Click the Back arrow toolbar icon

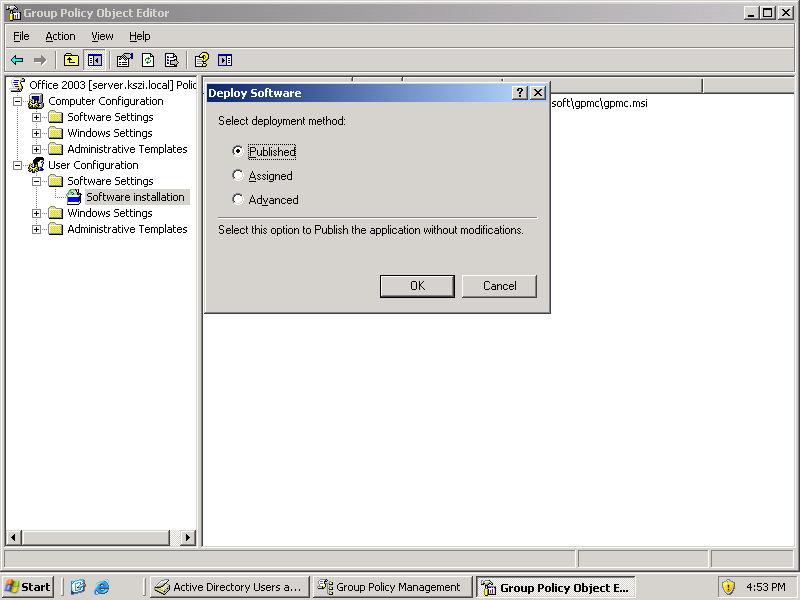[17, 60]
